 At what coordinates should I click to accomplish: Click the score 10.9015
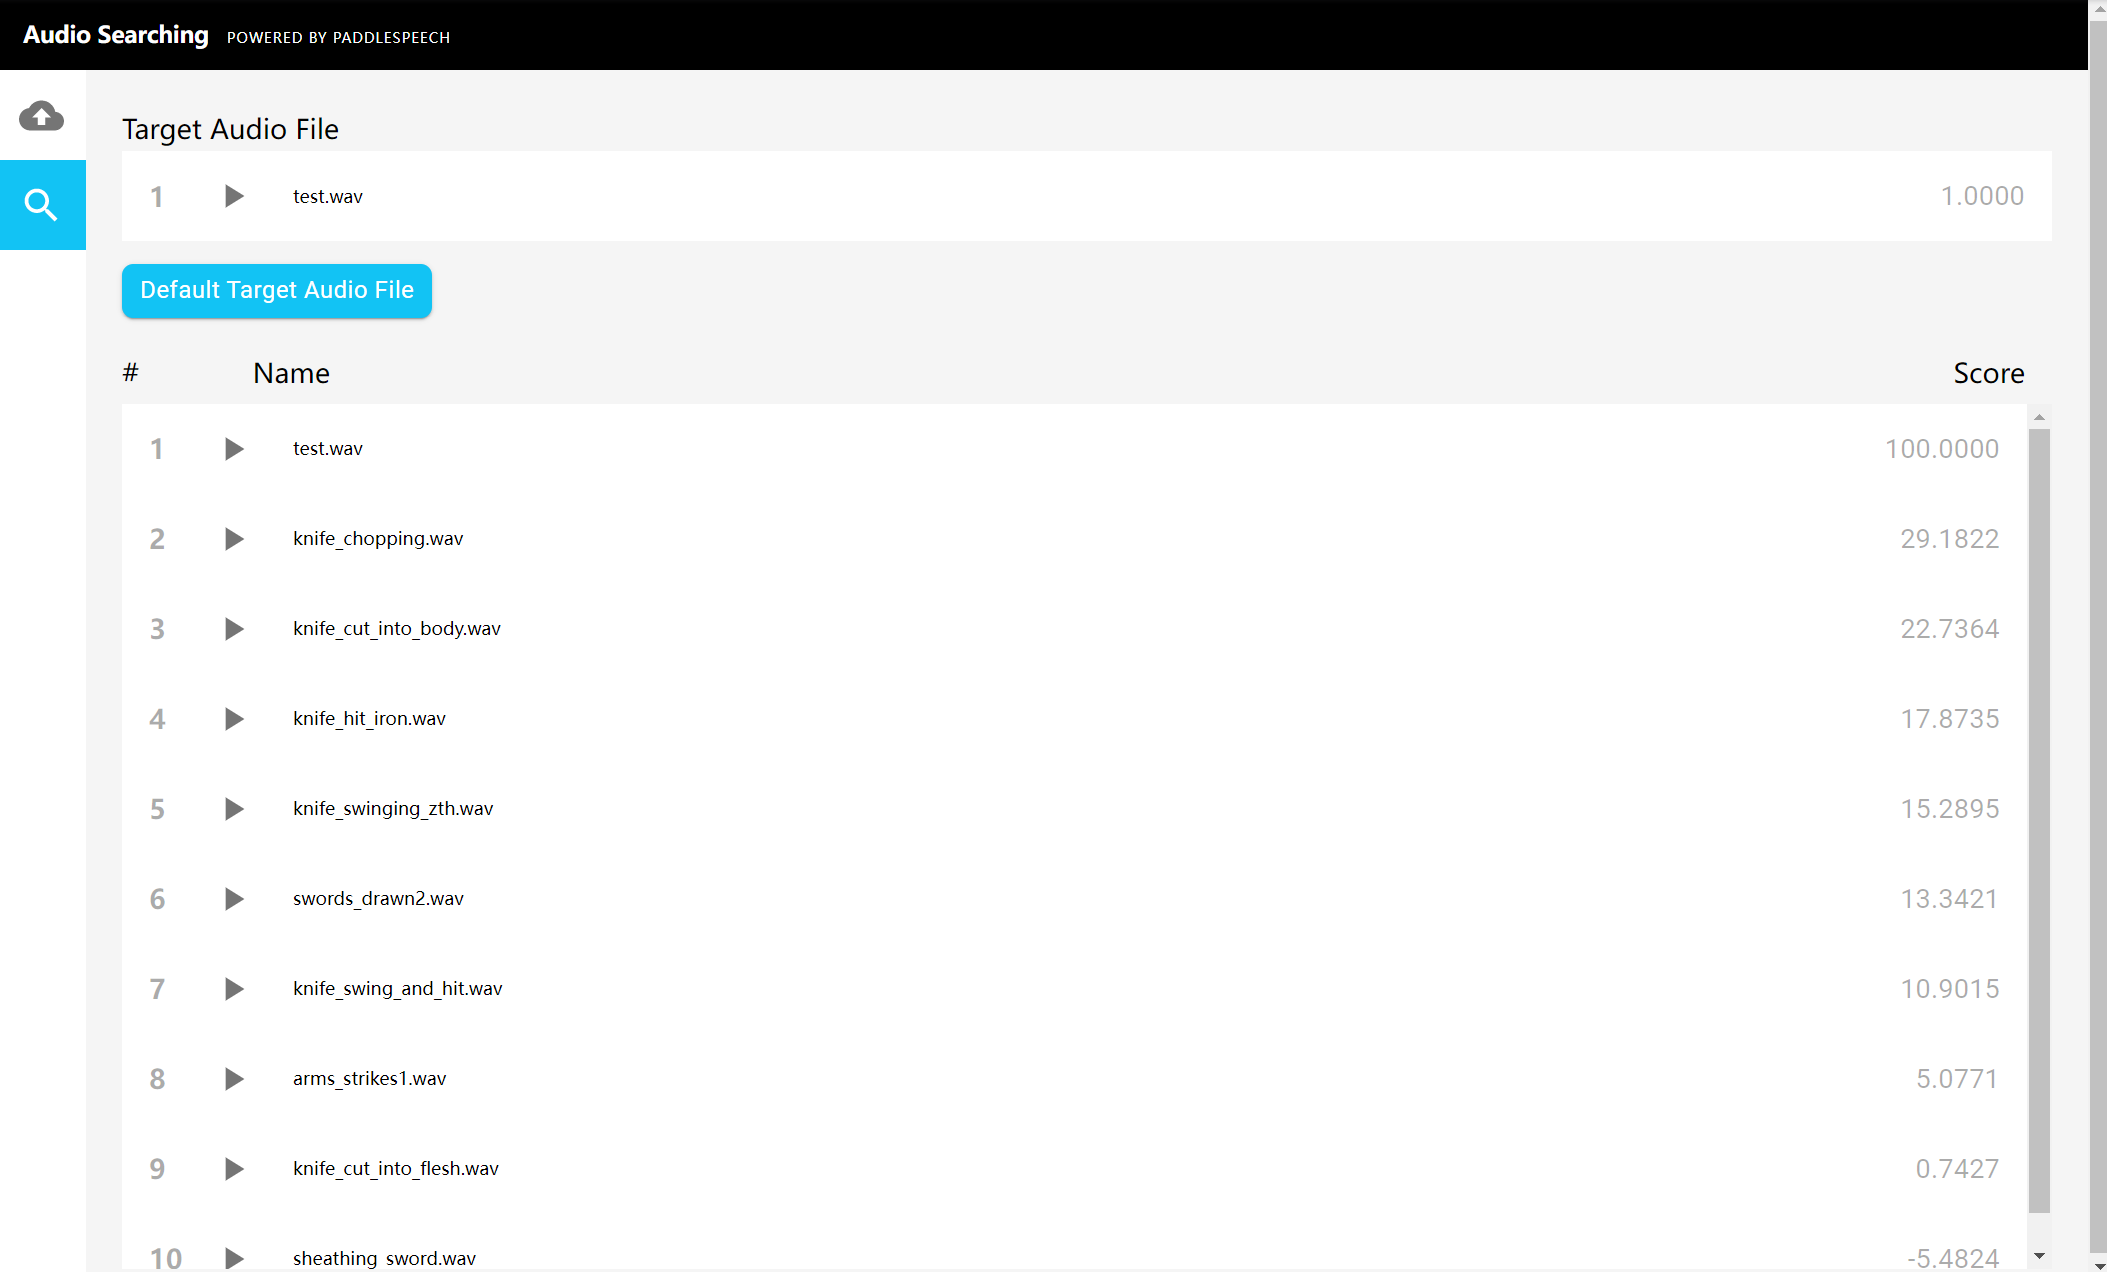1950,989
